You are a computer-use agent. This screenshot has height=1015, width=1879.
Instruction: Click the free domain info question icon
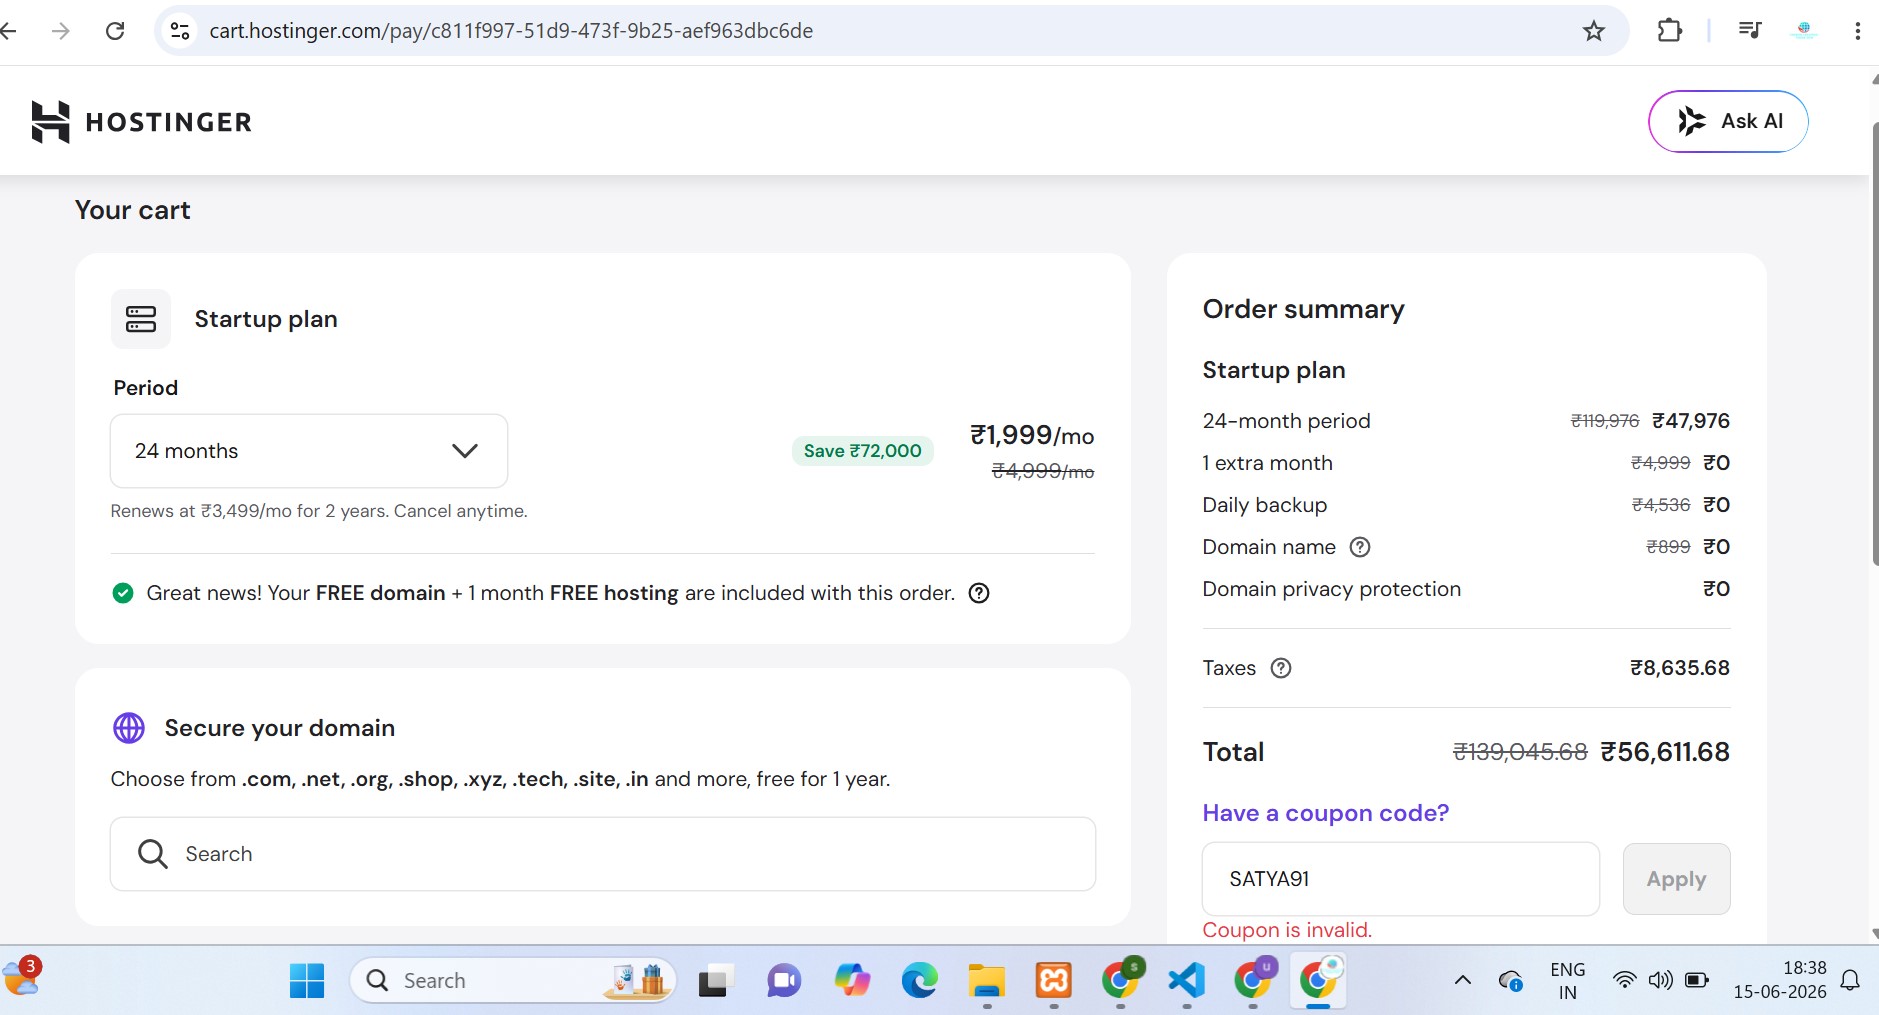(x=979, y=593)
